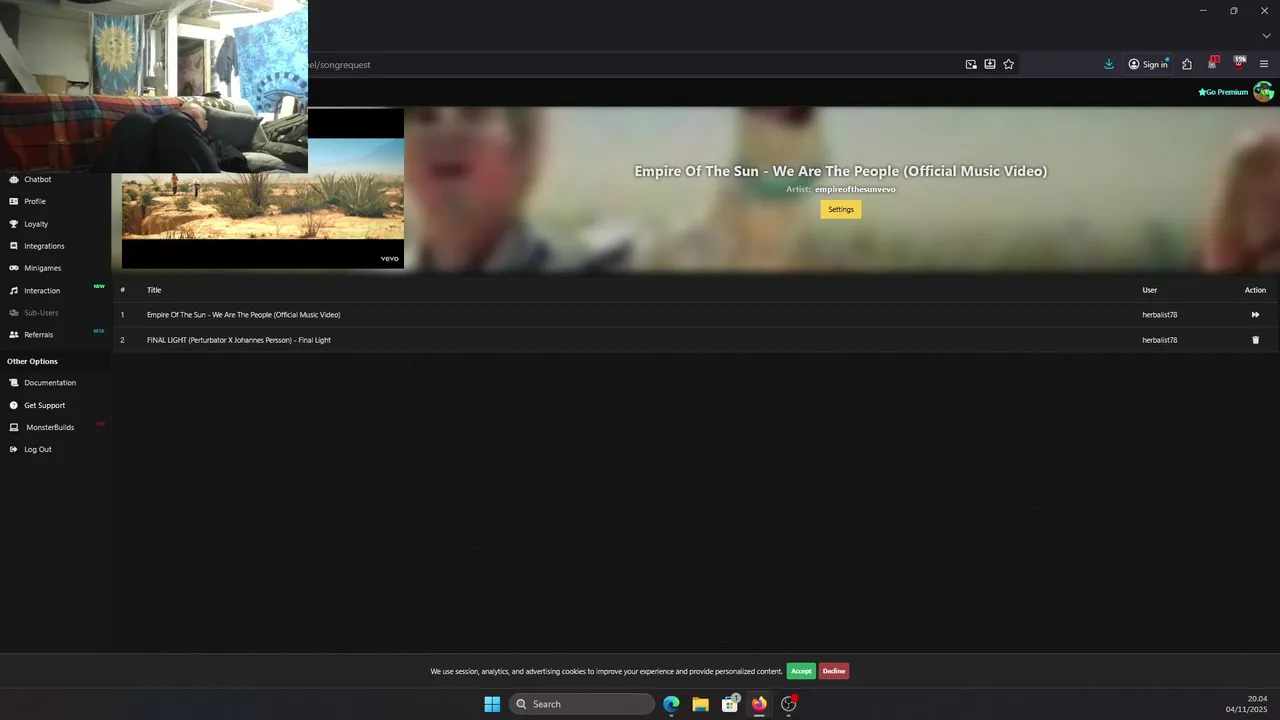Image resolution: width=1280 pixels, height=720 pixels.
Task: Select the Empire Of The Sun queue row title
Action: pyautogui.click(x=243, y=315)
